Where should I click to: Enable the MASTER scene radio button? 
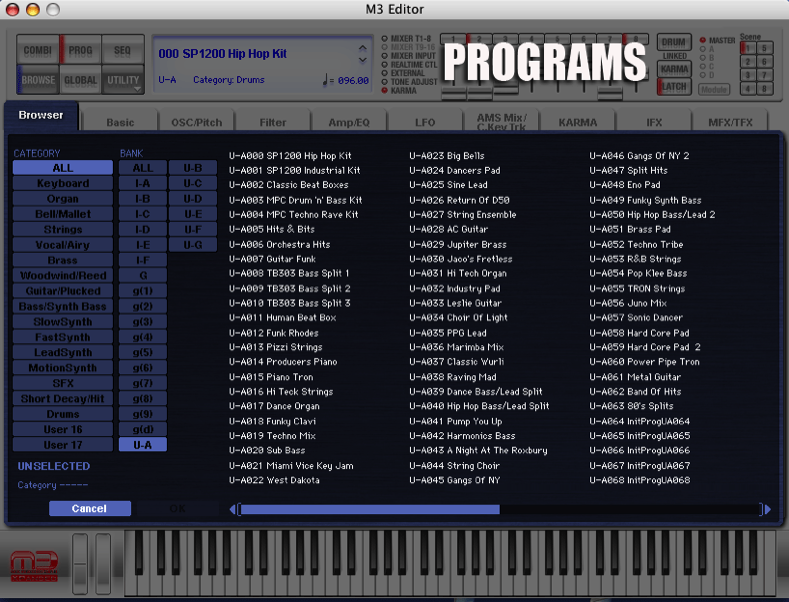(x=702, y=40)
